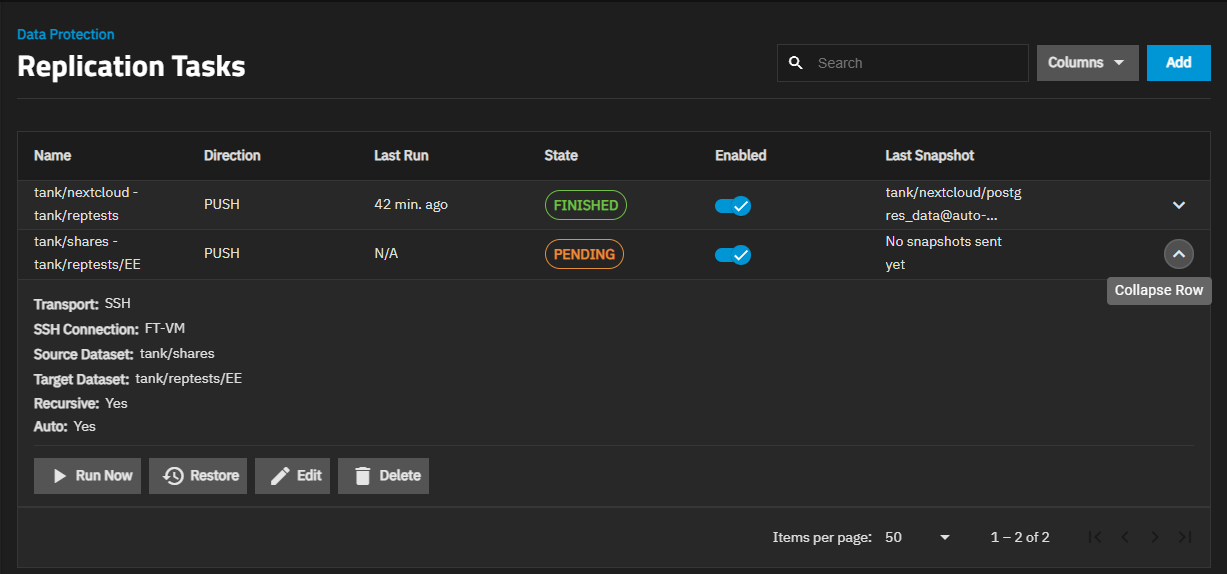Go to the next page
This screenshot has height=574, width=1227.
click(x=1155, y=537)
